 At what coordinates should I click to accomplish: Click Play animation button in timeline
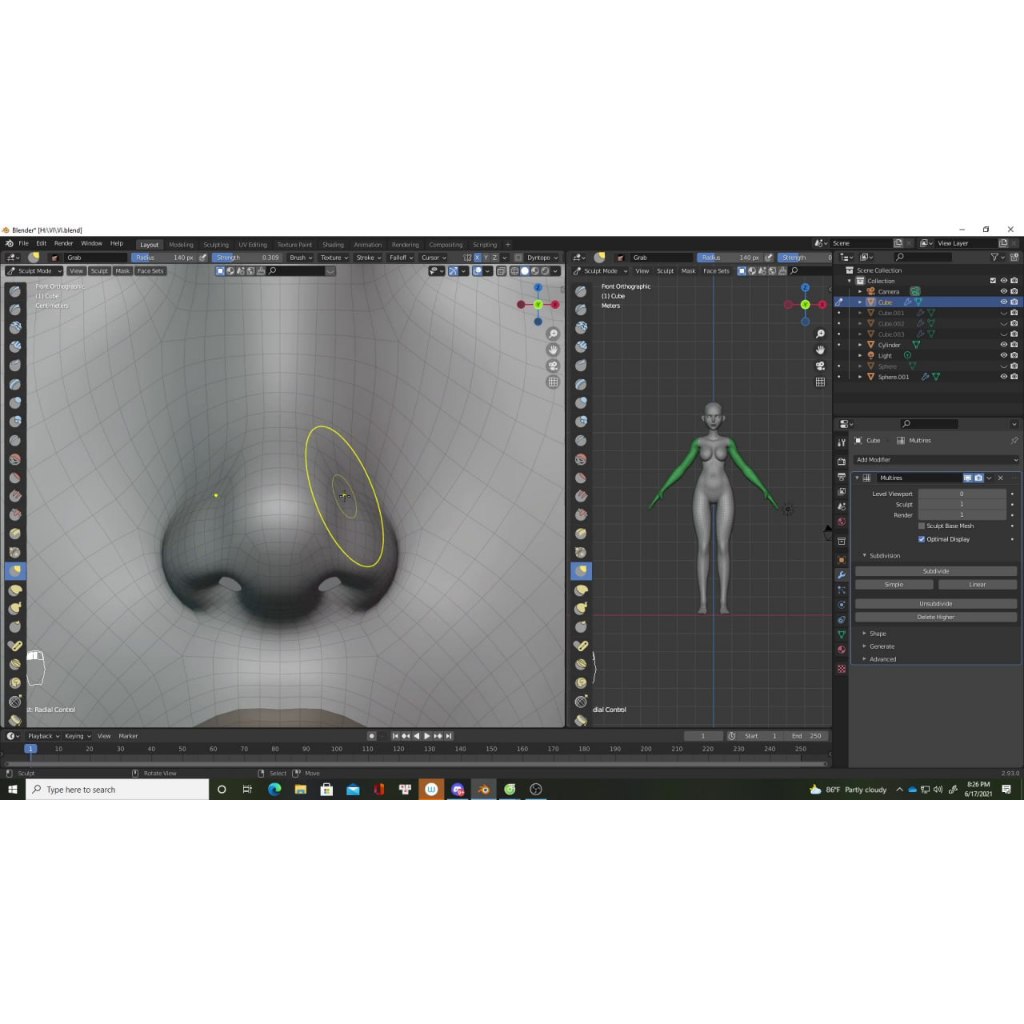coord(427,736)
